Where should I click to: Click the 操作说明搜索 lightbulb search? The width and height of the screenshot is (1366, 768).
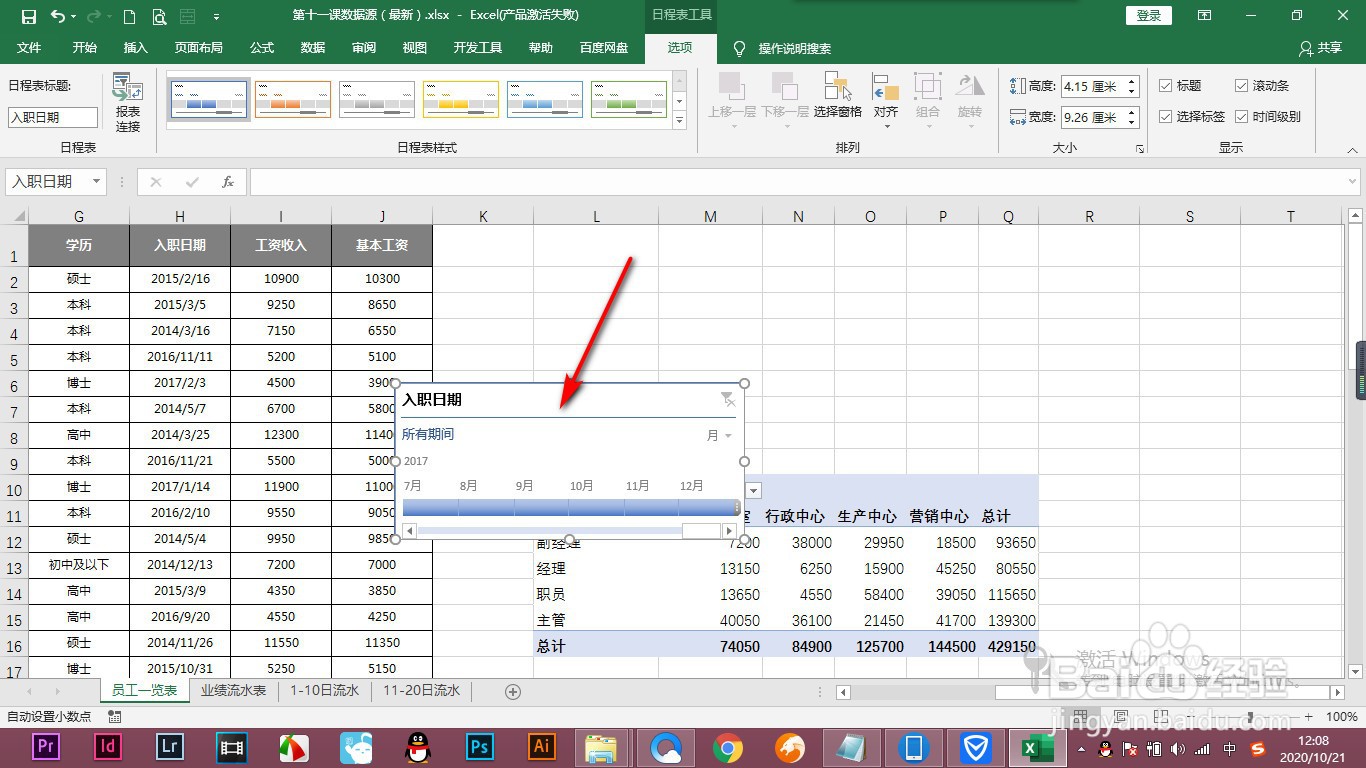point(782,48)
